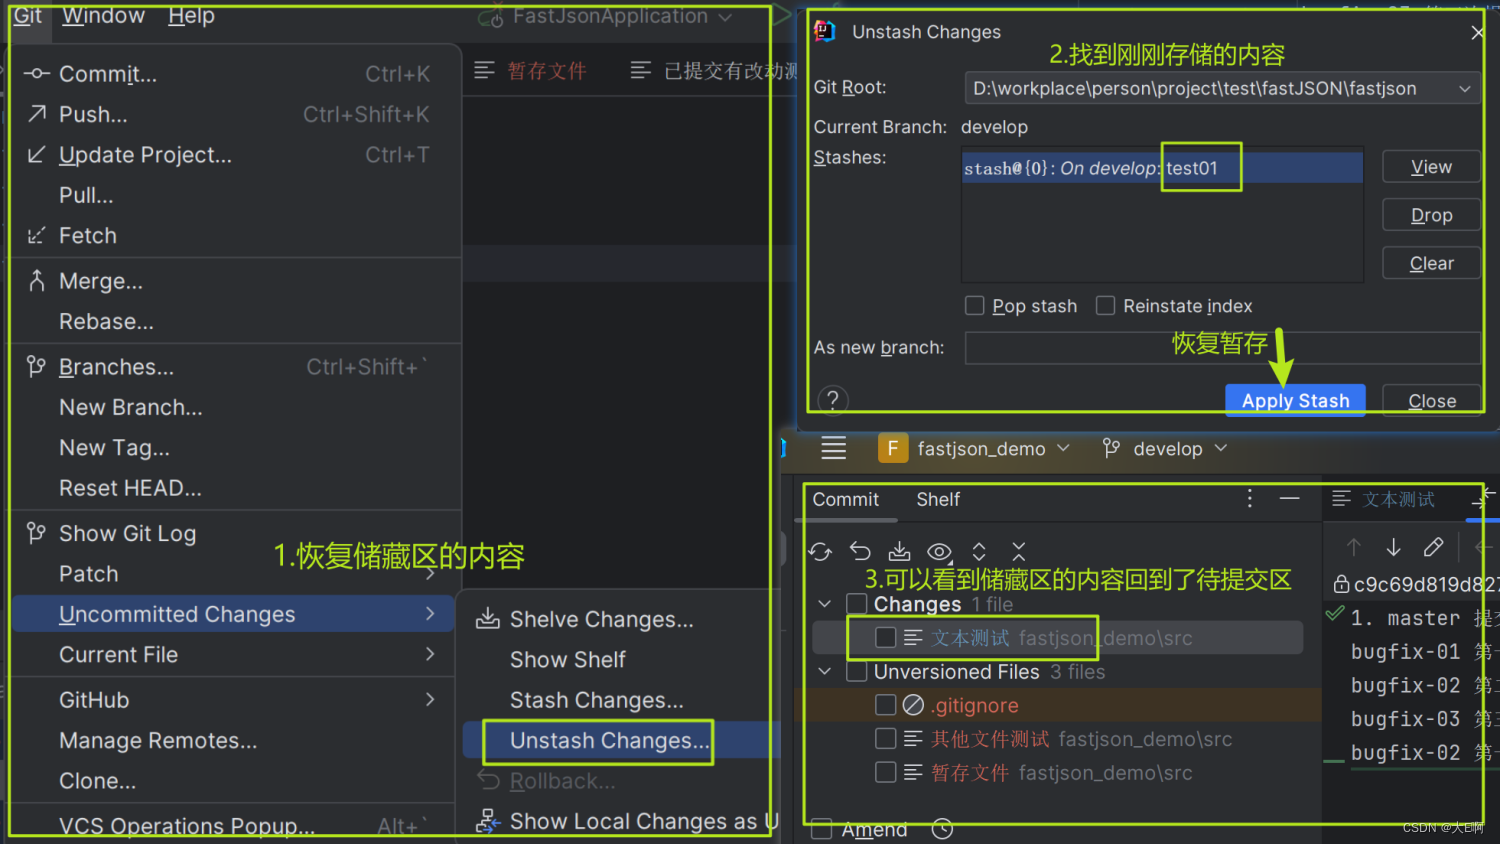The height and width of the screenshot is (844, 1500).
Task: Open the Help menu
Action: pos(191,16)
